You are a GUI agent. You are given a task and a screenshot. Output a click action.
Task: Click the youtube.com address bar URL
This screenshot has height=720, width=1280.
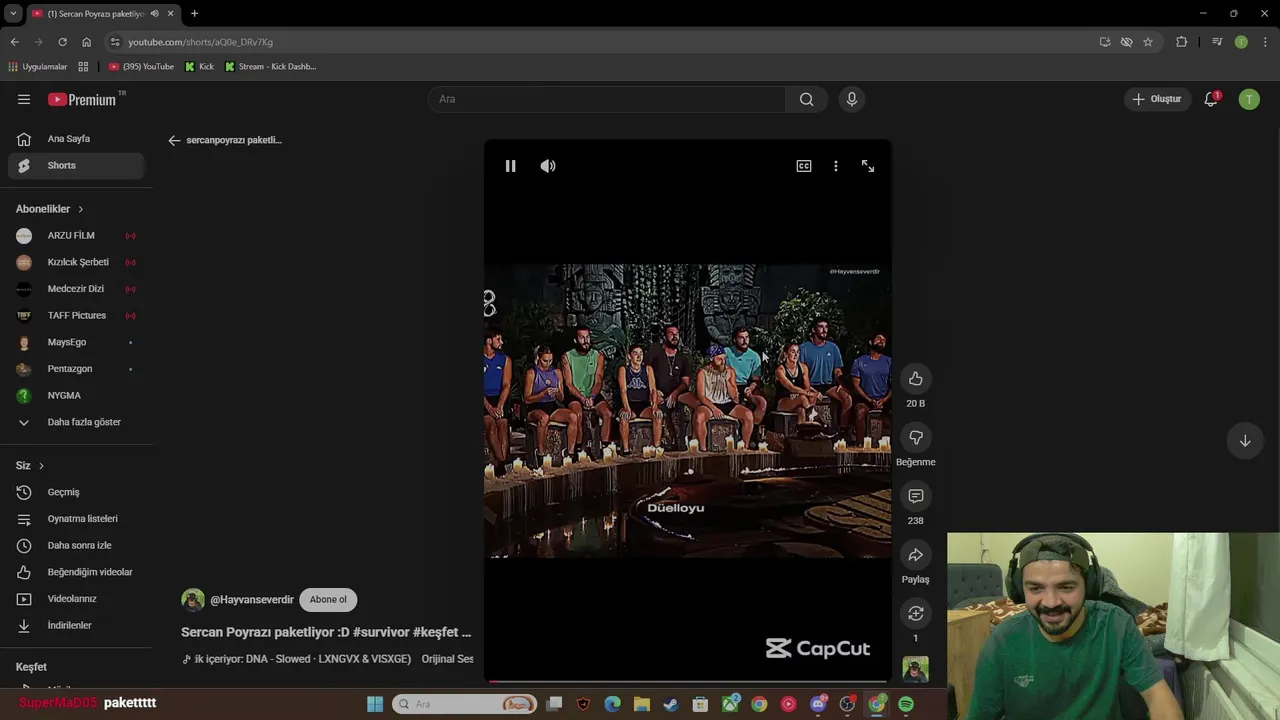[200, 42]
